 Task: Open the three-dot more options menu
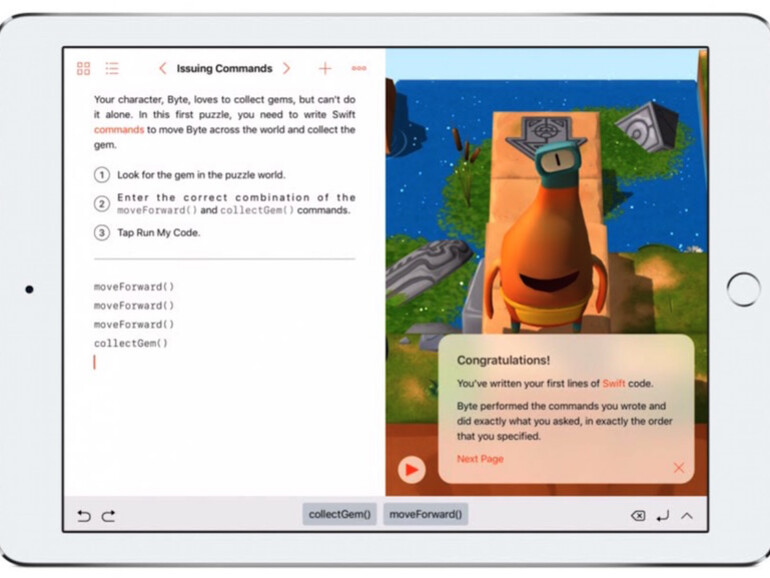point(359,68)
